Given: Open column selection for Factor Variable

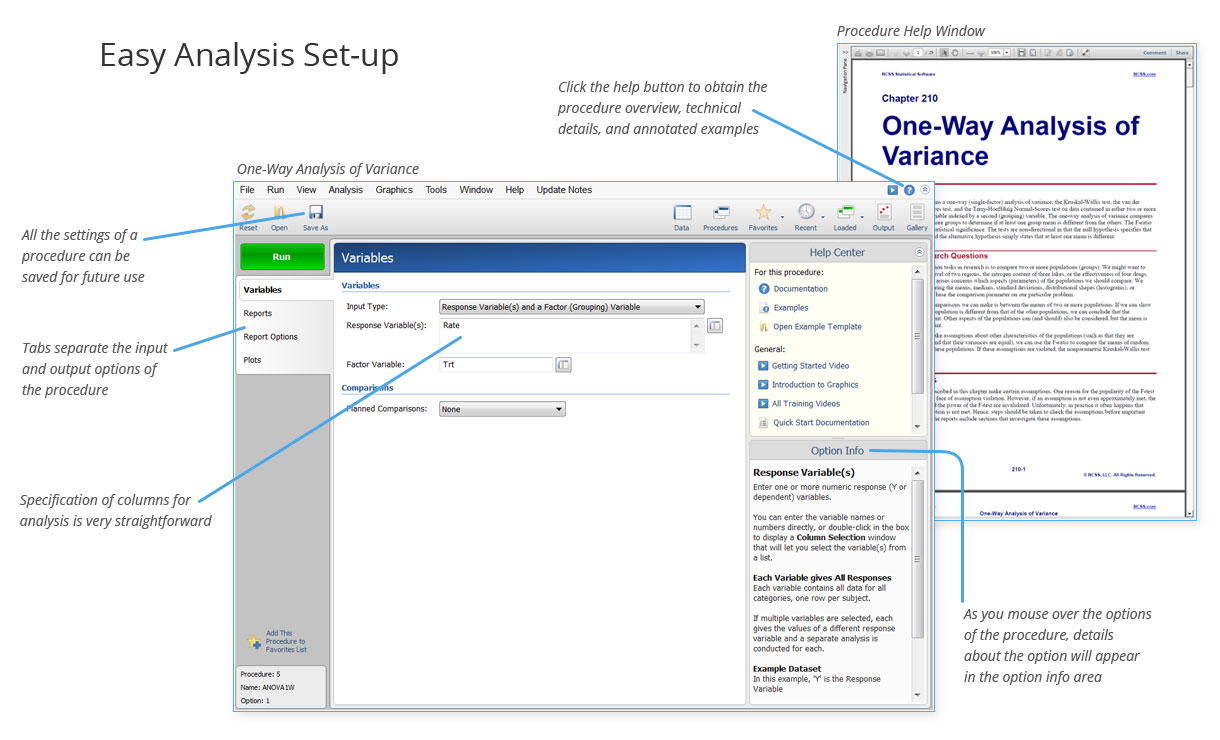Looking at the screenshot, I should [563, 365].
